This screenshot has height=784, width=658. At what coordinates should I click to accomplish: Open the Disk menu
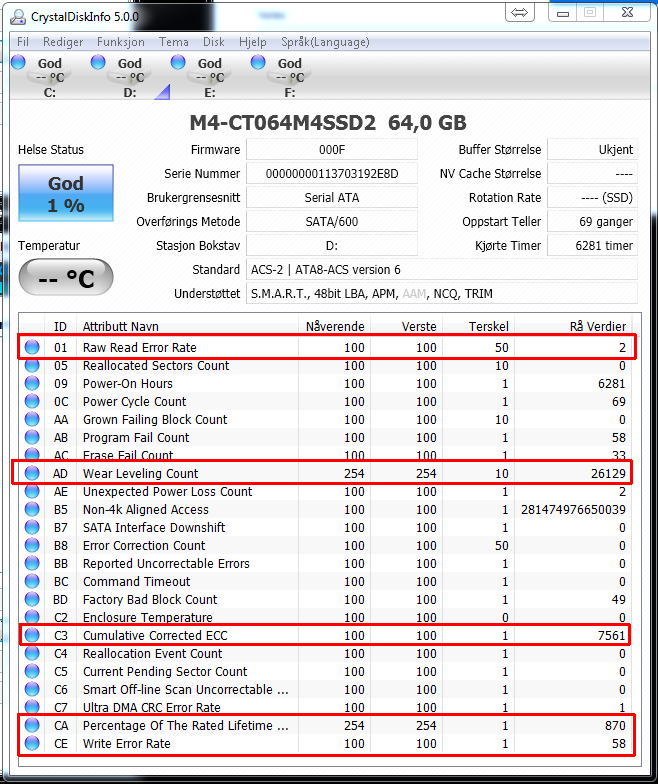pyautogui.click(x=214, y=42)
